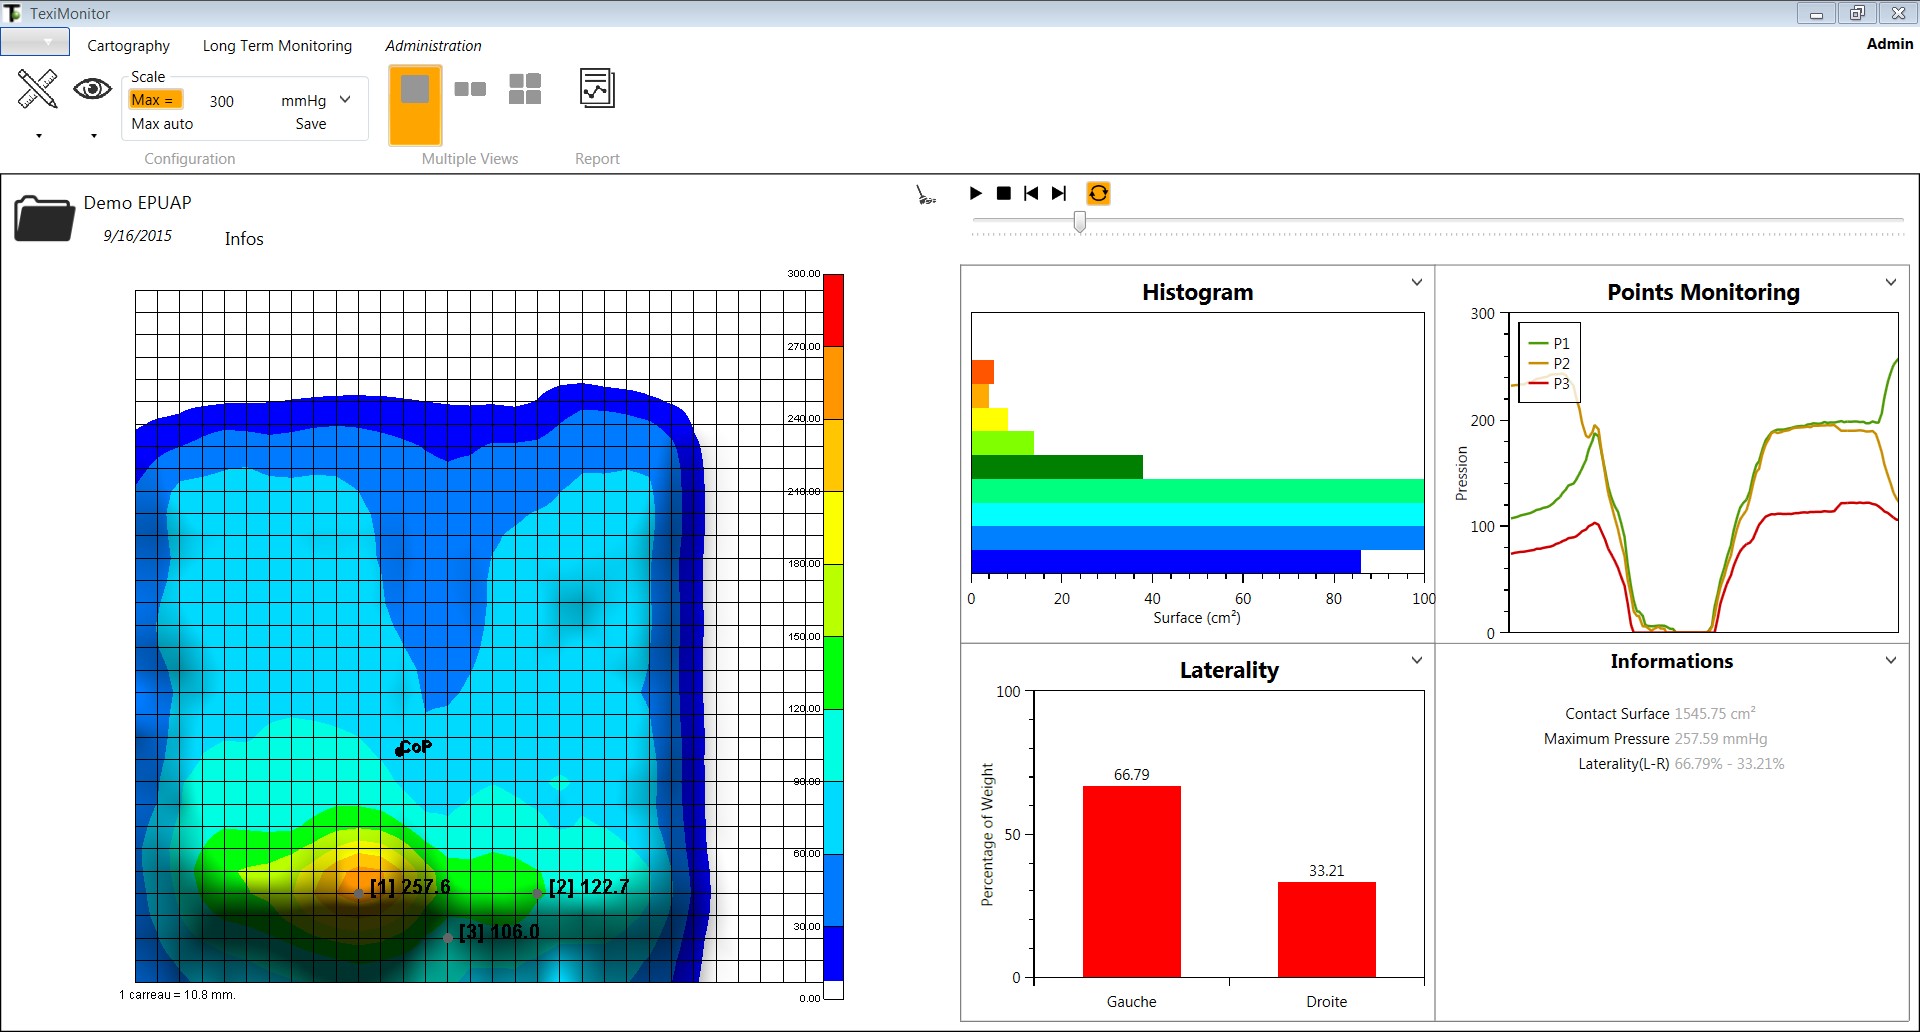Screen dimensions: 1920x1032
Task: Open the Long Term Monitoring tab
Action: (277, 46)
